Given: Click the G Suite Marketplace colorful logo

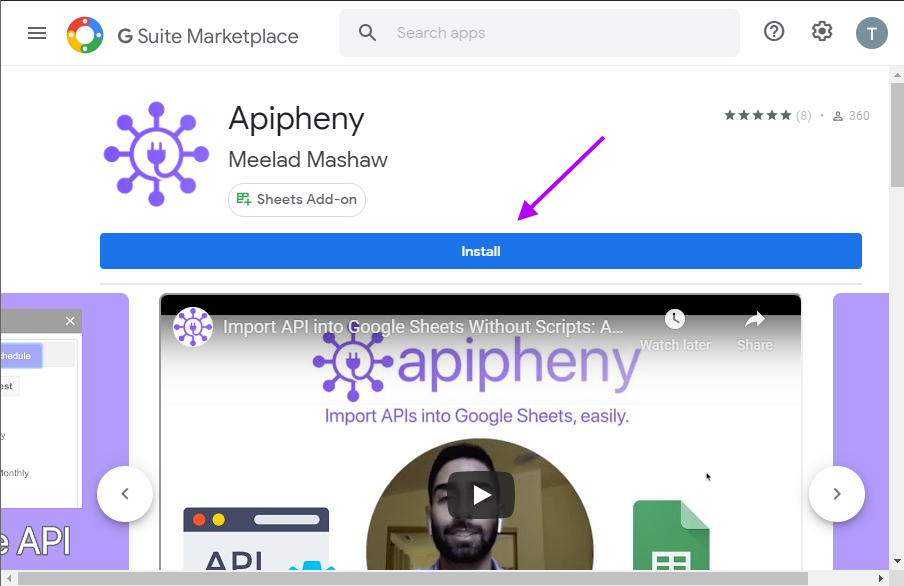Looking at the screenshot, I should 85,35.
